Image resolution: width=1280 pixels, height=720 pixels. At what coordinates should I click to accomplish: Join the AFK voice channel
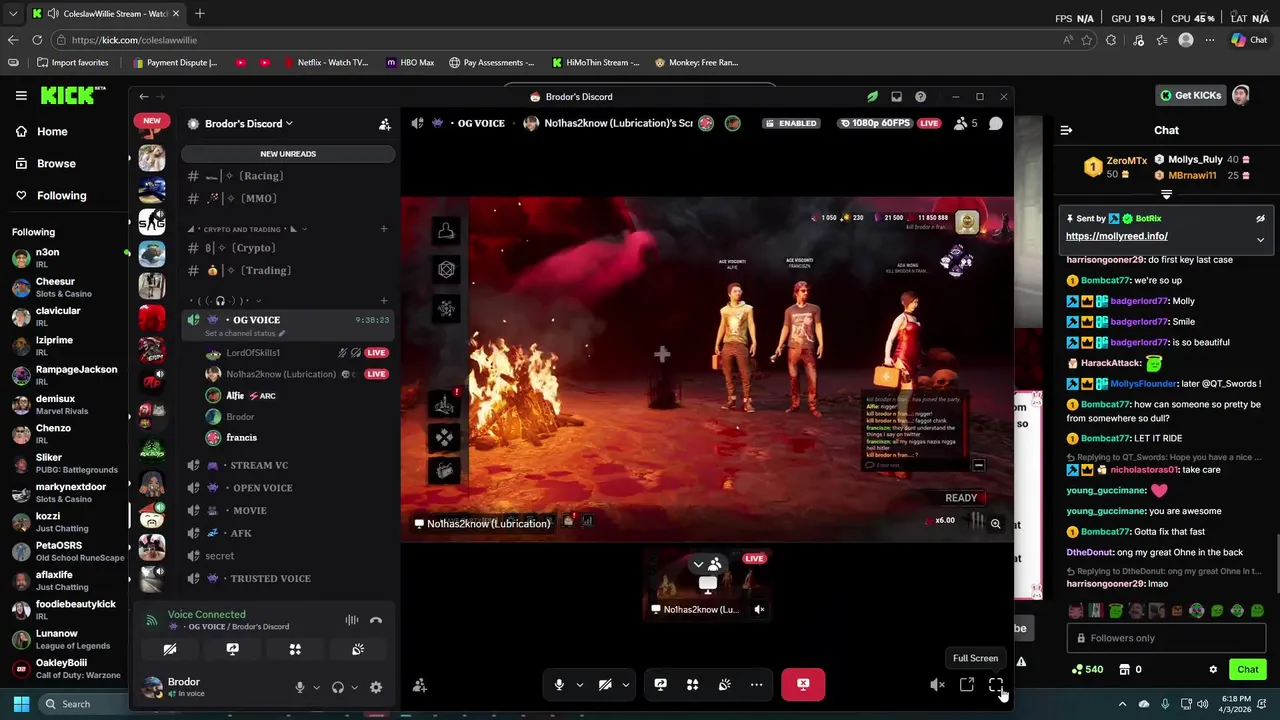coord(288,533)
